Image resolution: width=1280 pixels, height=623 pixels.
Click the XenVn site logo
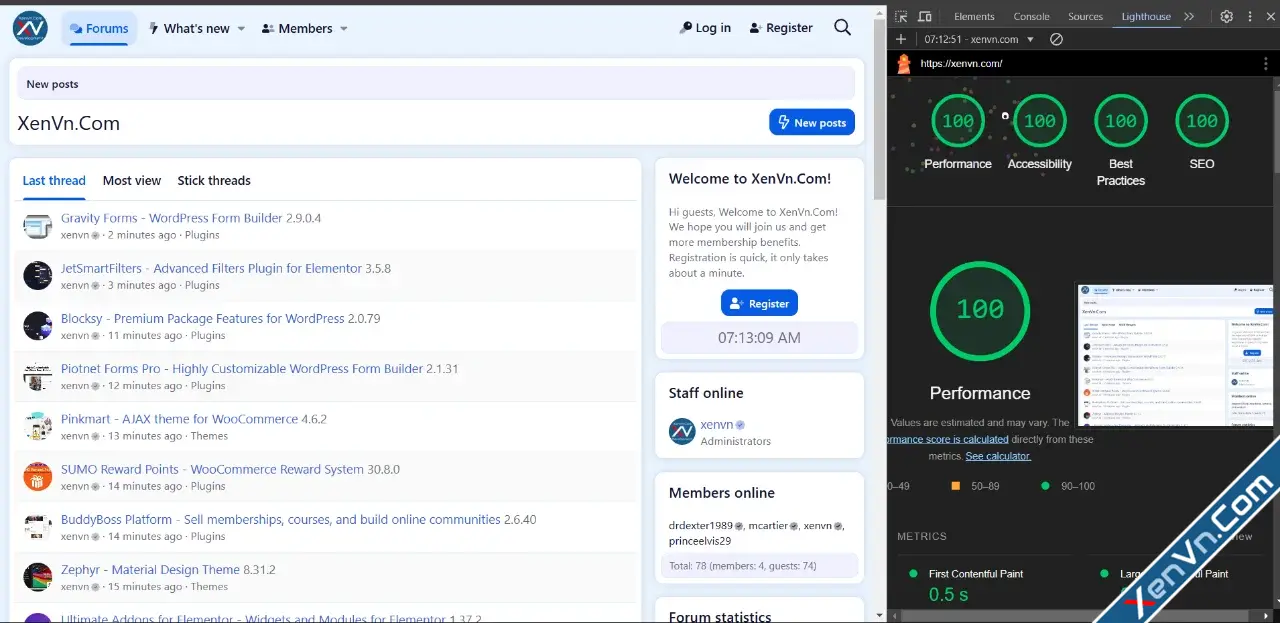(30, 28)
